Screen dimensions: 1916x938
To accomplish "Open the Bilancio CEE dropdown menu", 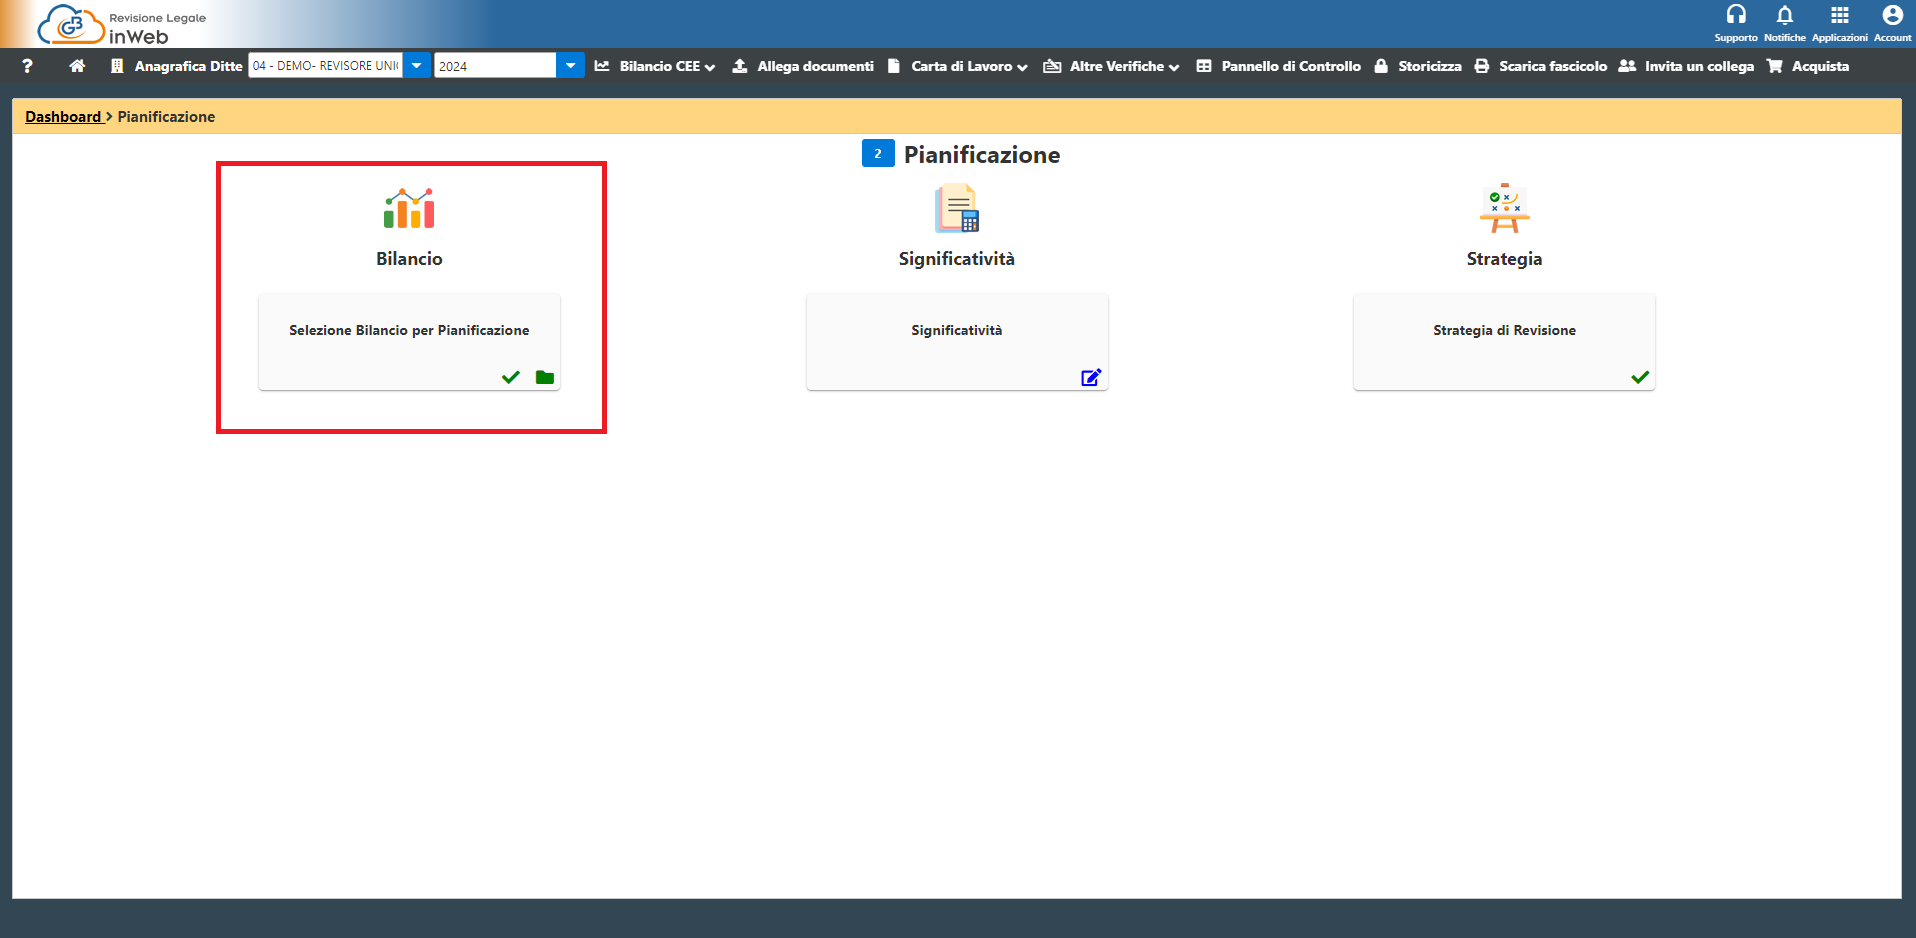I will [x=656, y=66].
